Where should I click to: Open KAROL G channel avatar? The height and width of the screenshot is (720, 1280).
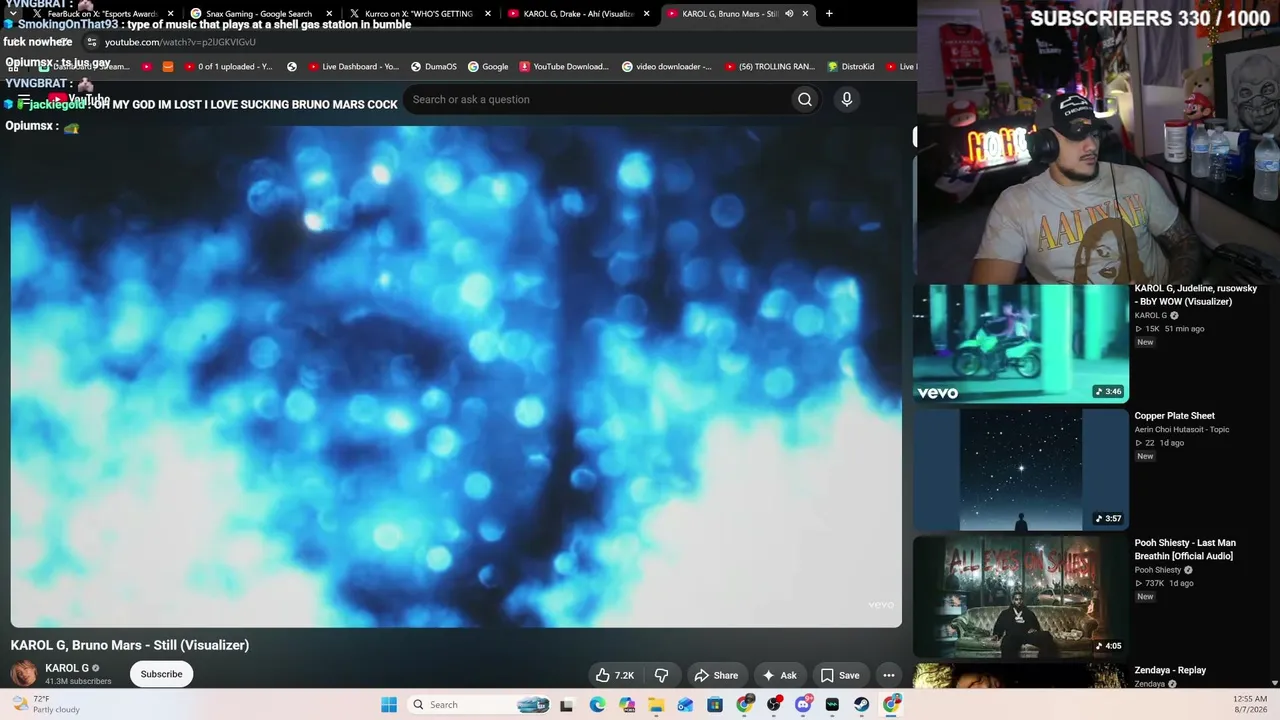pyautogui.click(x=24, y=674)
